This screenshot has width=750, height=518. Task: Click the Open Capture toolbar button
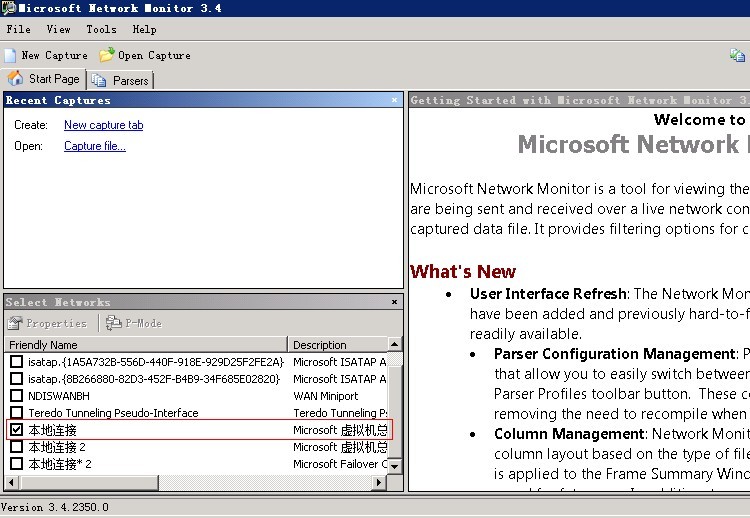pos(145,55)
